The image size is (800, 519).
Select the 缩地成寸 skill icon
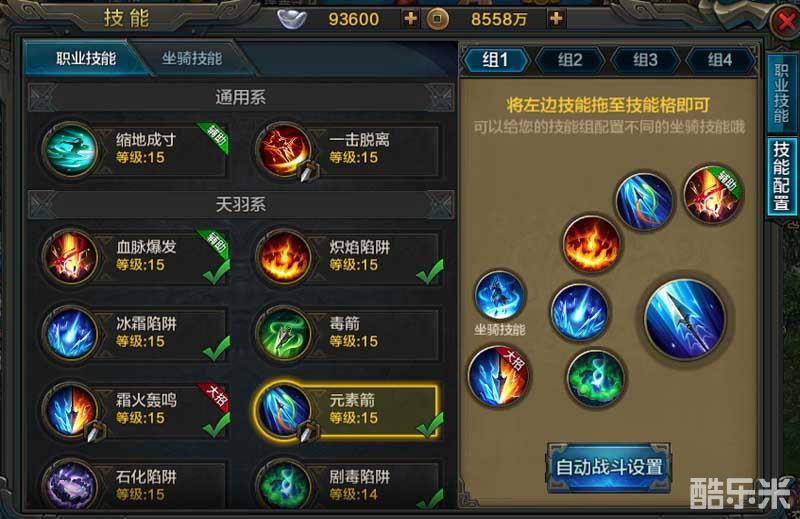point(70,150)
